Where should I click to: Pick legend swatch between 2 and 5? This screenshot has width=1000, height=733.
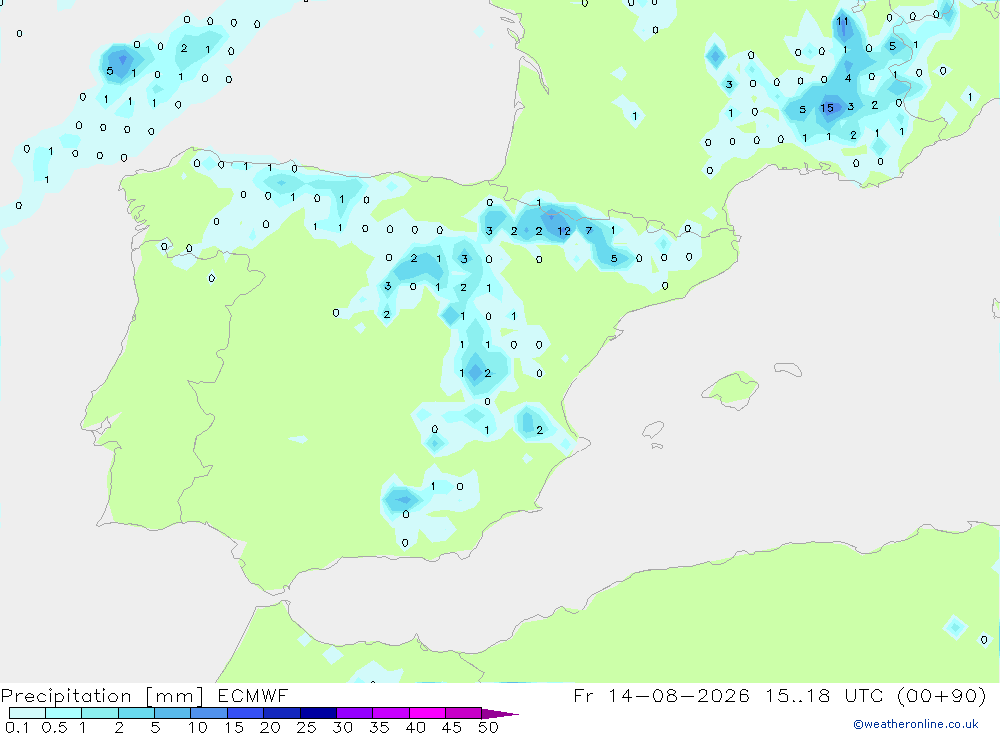point(136,713)
